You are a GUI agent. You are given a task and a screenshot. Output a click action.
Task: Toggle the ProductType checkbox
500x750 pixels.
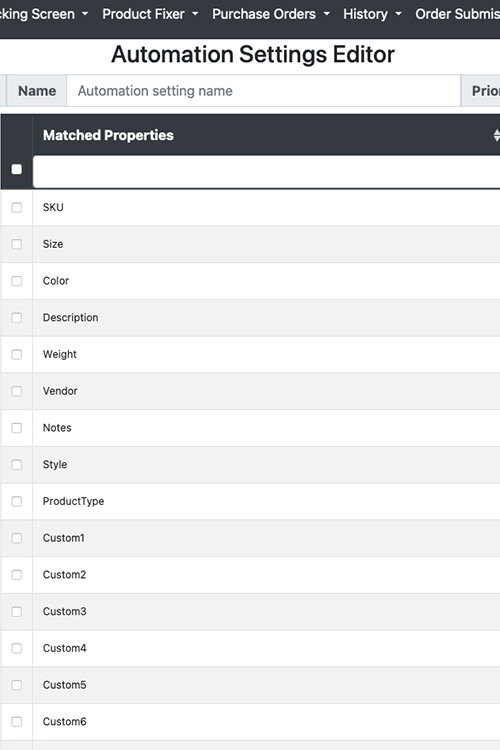point(17,501)
